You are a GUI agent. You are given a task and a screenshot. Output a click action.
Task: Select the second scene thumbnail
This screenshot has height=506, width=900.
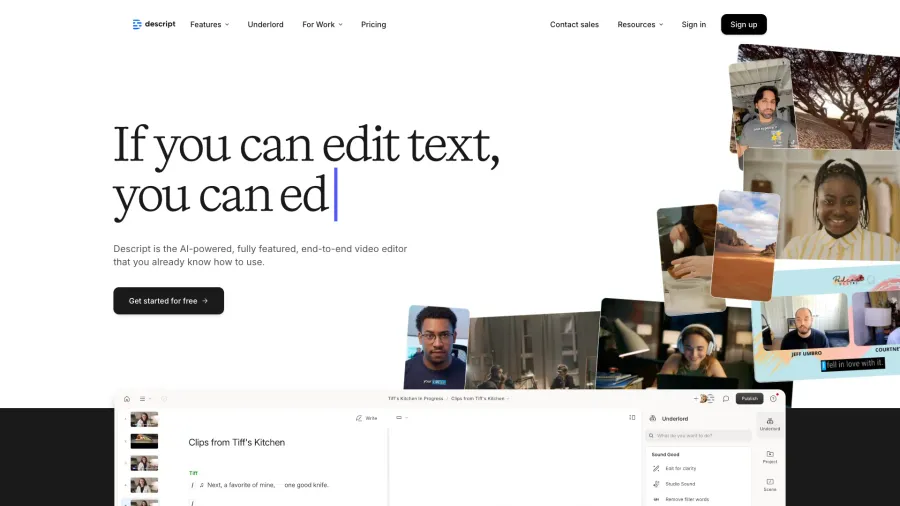coord(144,441)
